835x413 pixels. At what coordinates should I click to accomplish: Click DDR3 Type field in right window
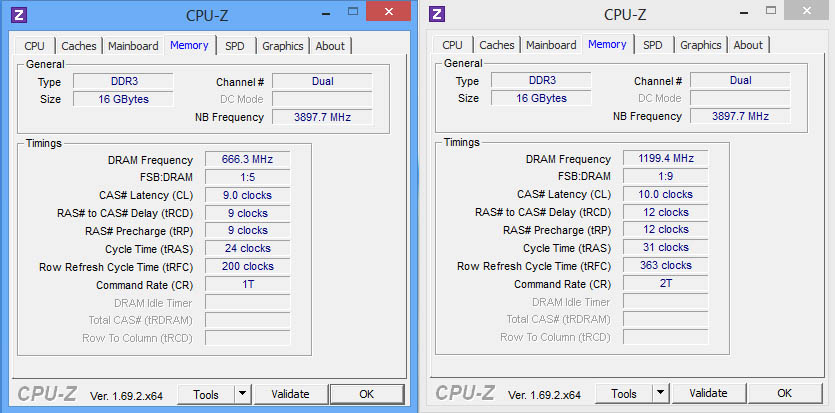(541, 80)
